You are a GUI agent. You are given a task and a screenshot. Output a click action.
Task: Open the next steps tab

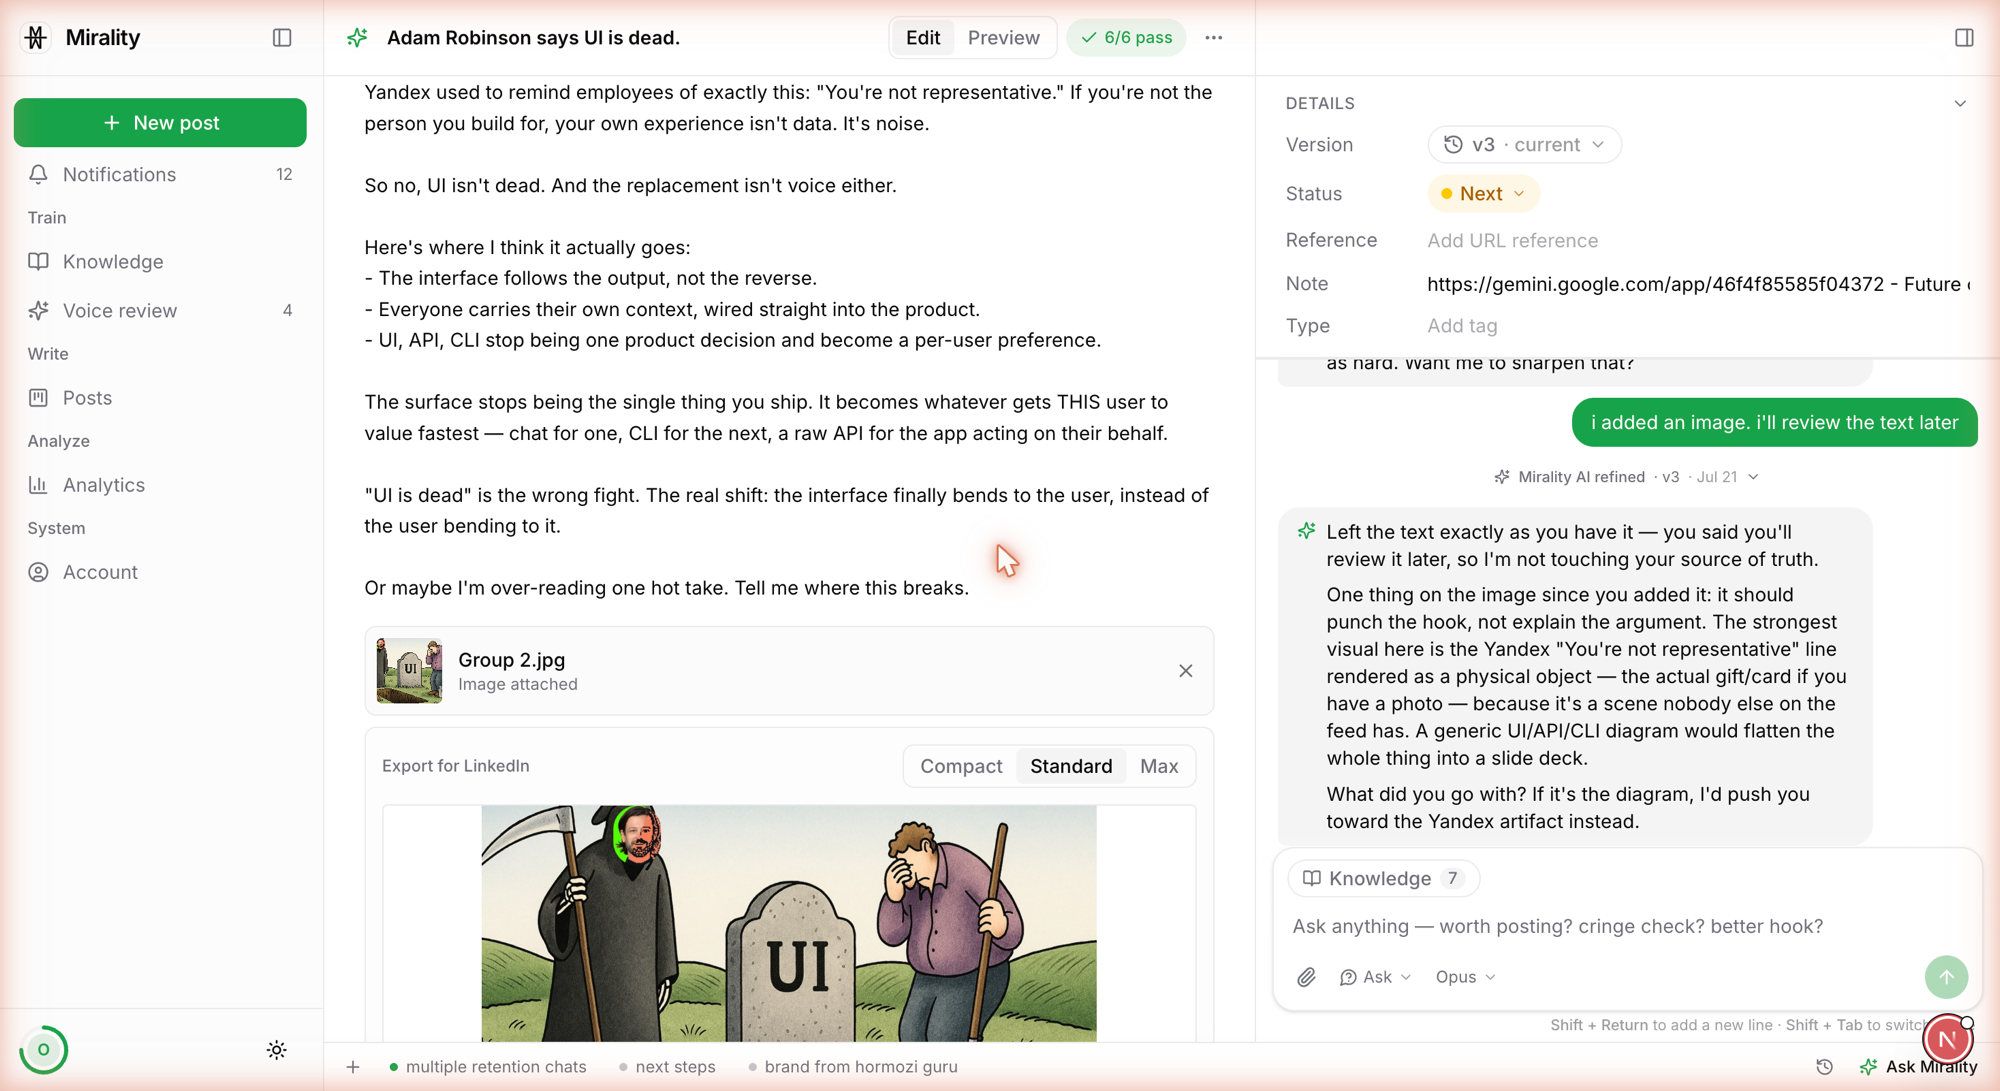coord(666,1067)
